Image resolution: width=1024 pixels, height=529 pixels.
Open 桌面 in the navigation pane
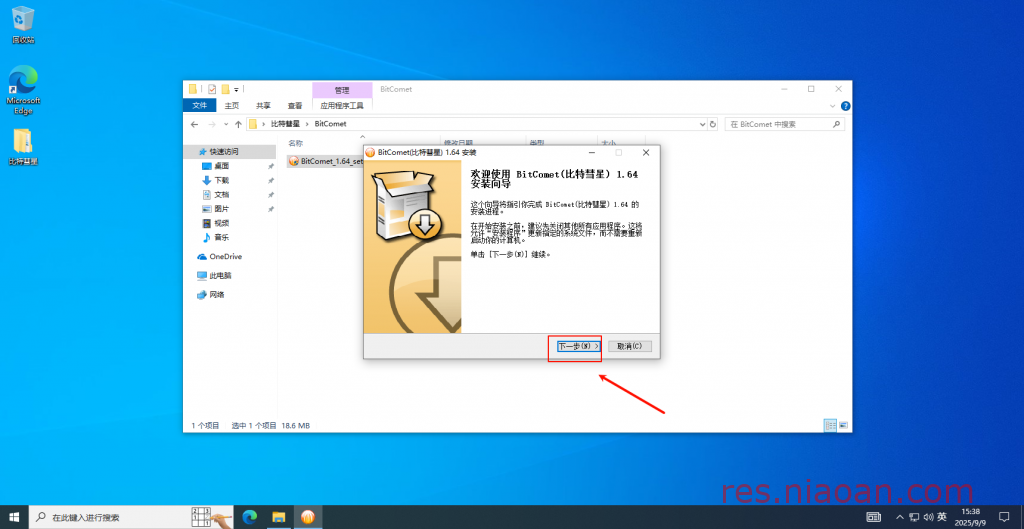[221, 166]
